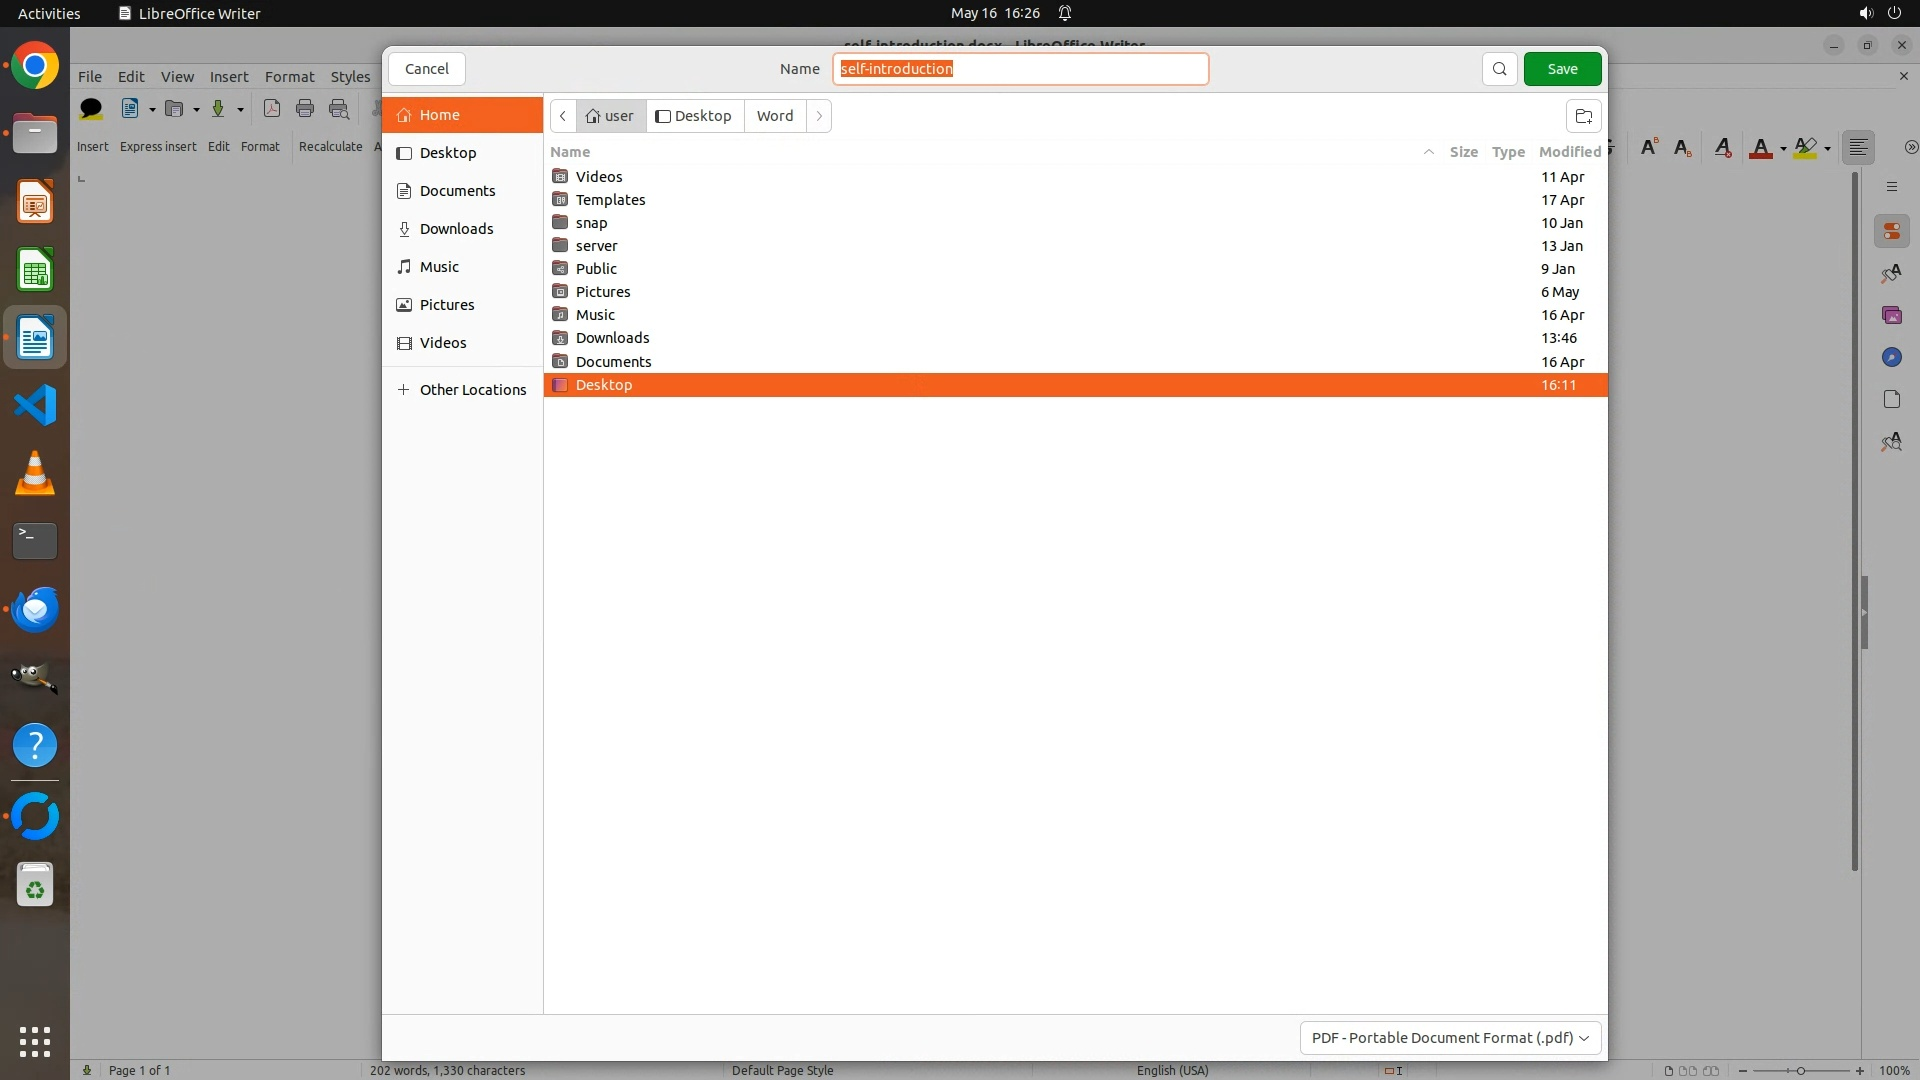Select the Documents folder in list
This screenshot has height=1080, width=1920.
pos(613,362)
